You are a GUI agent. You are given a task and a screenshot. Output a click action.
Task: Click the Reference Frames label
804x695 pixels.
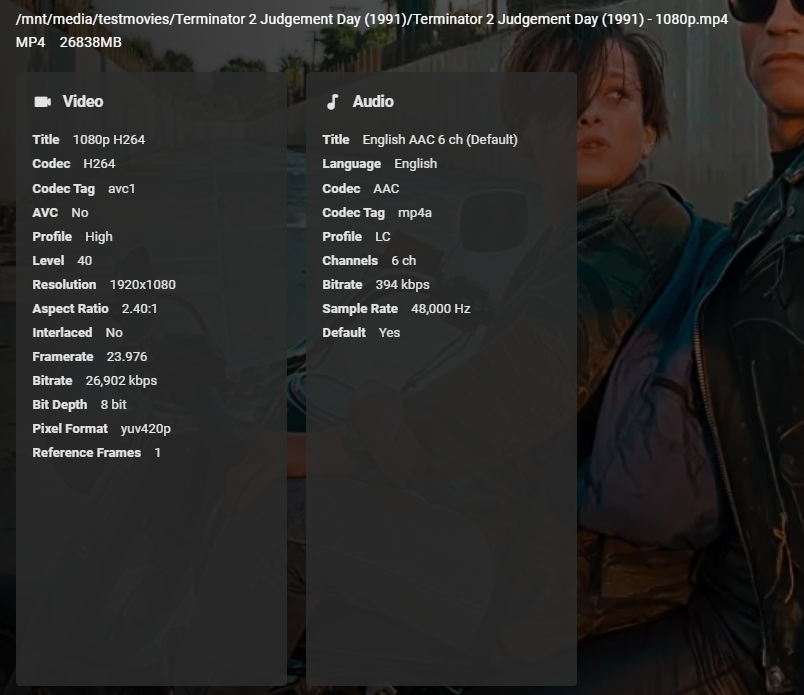coord(87,453)
